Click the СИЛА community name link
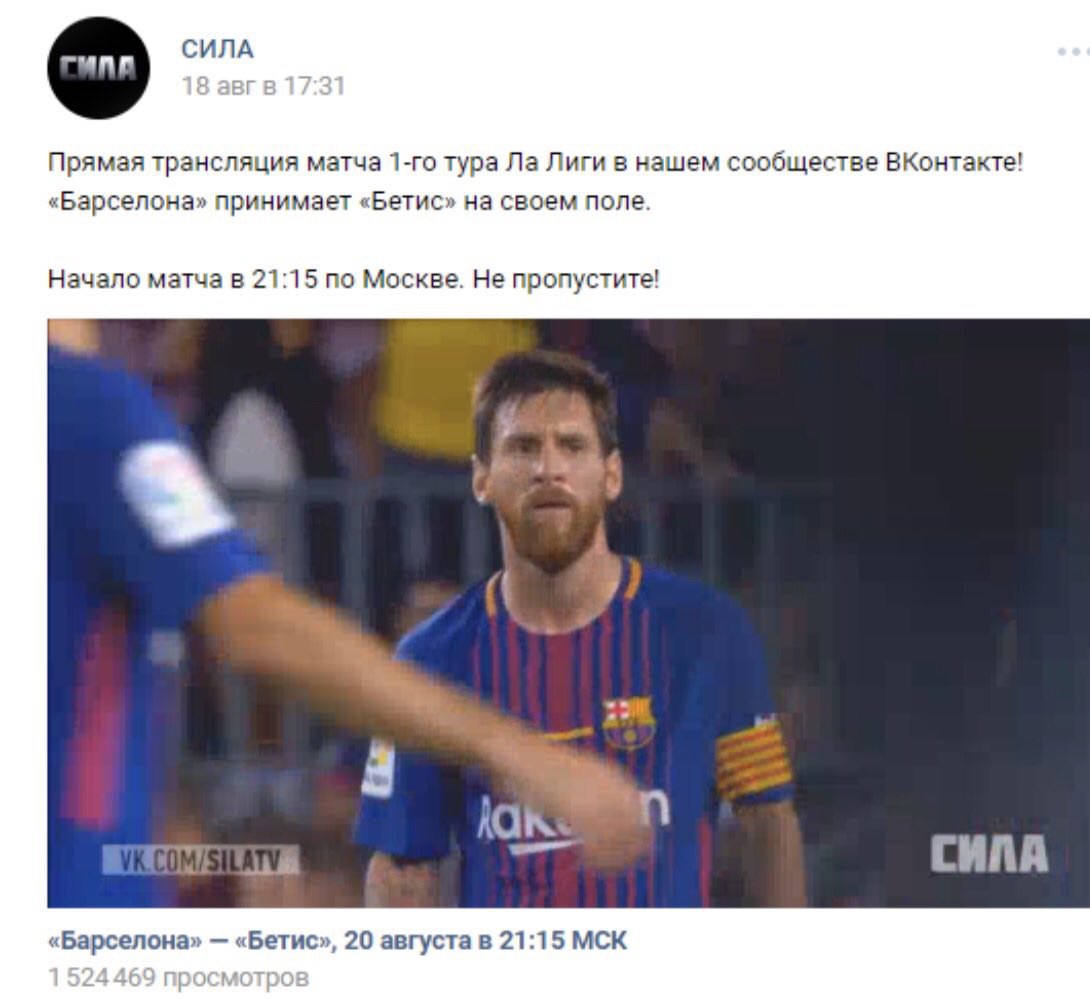 (x=218, y=49)
